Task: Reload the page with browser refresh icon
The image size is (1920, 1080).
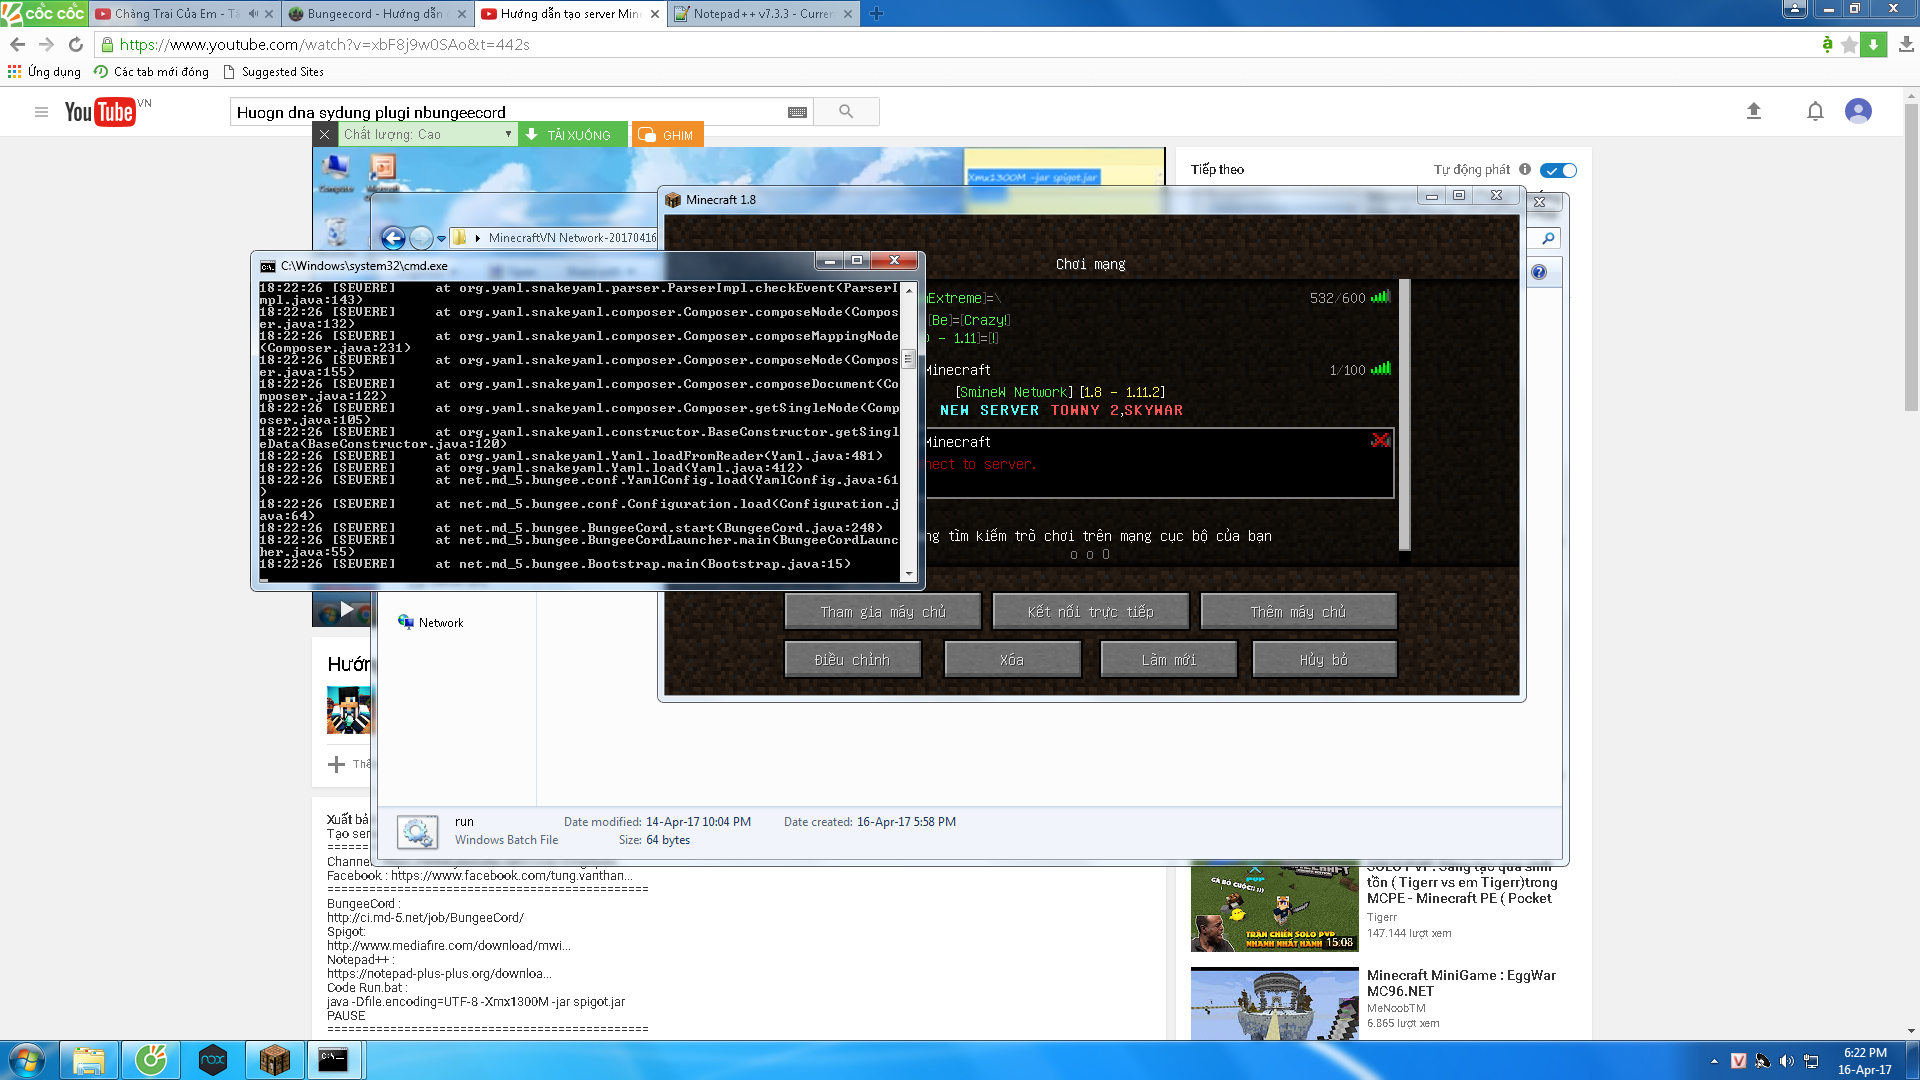Action: [76, 44]
